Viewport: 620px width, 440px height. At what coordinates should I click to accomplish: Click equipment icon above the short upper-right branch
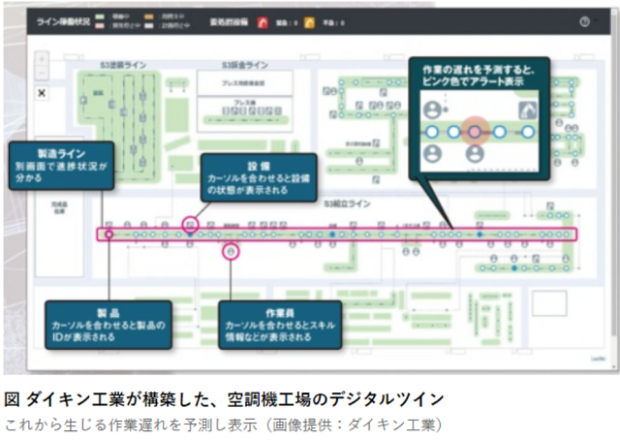550,206
